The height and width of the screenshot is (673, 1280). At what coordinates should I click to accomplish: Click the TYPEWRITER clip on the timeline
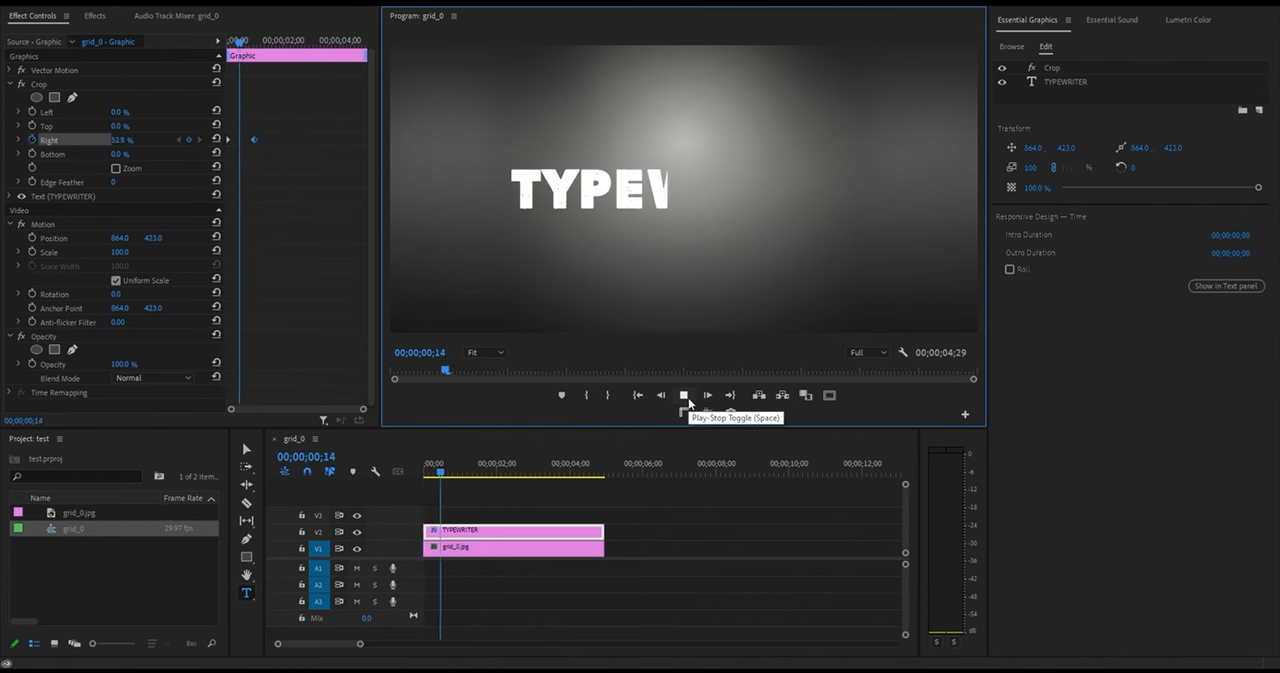(x=514, y=531)
